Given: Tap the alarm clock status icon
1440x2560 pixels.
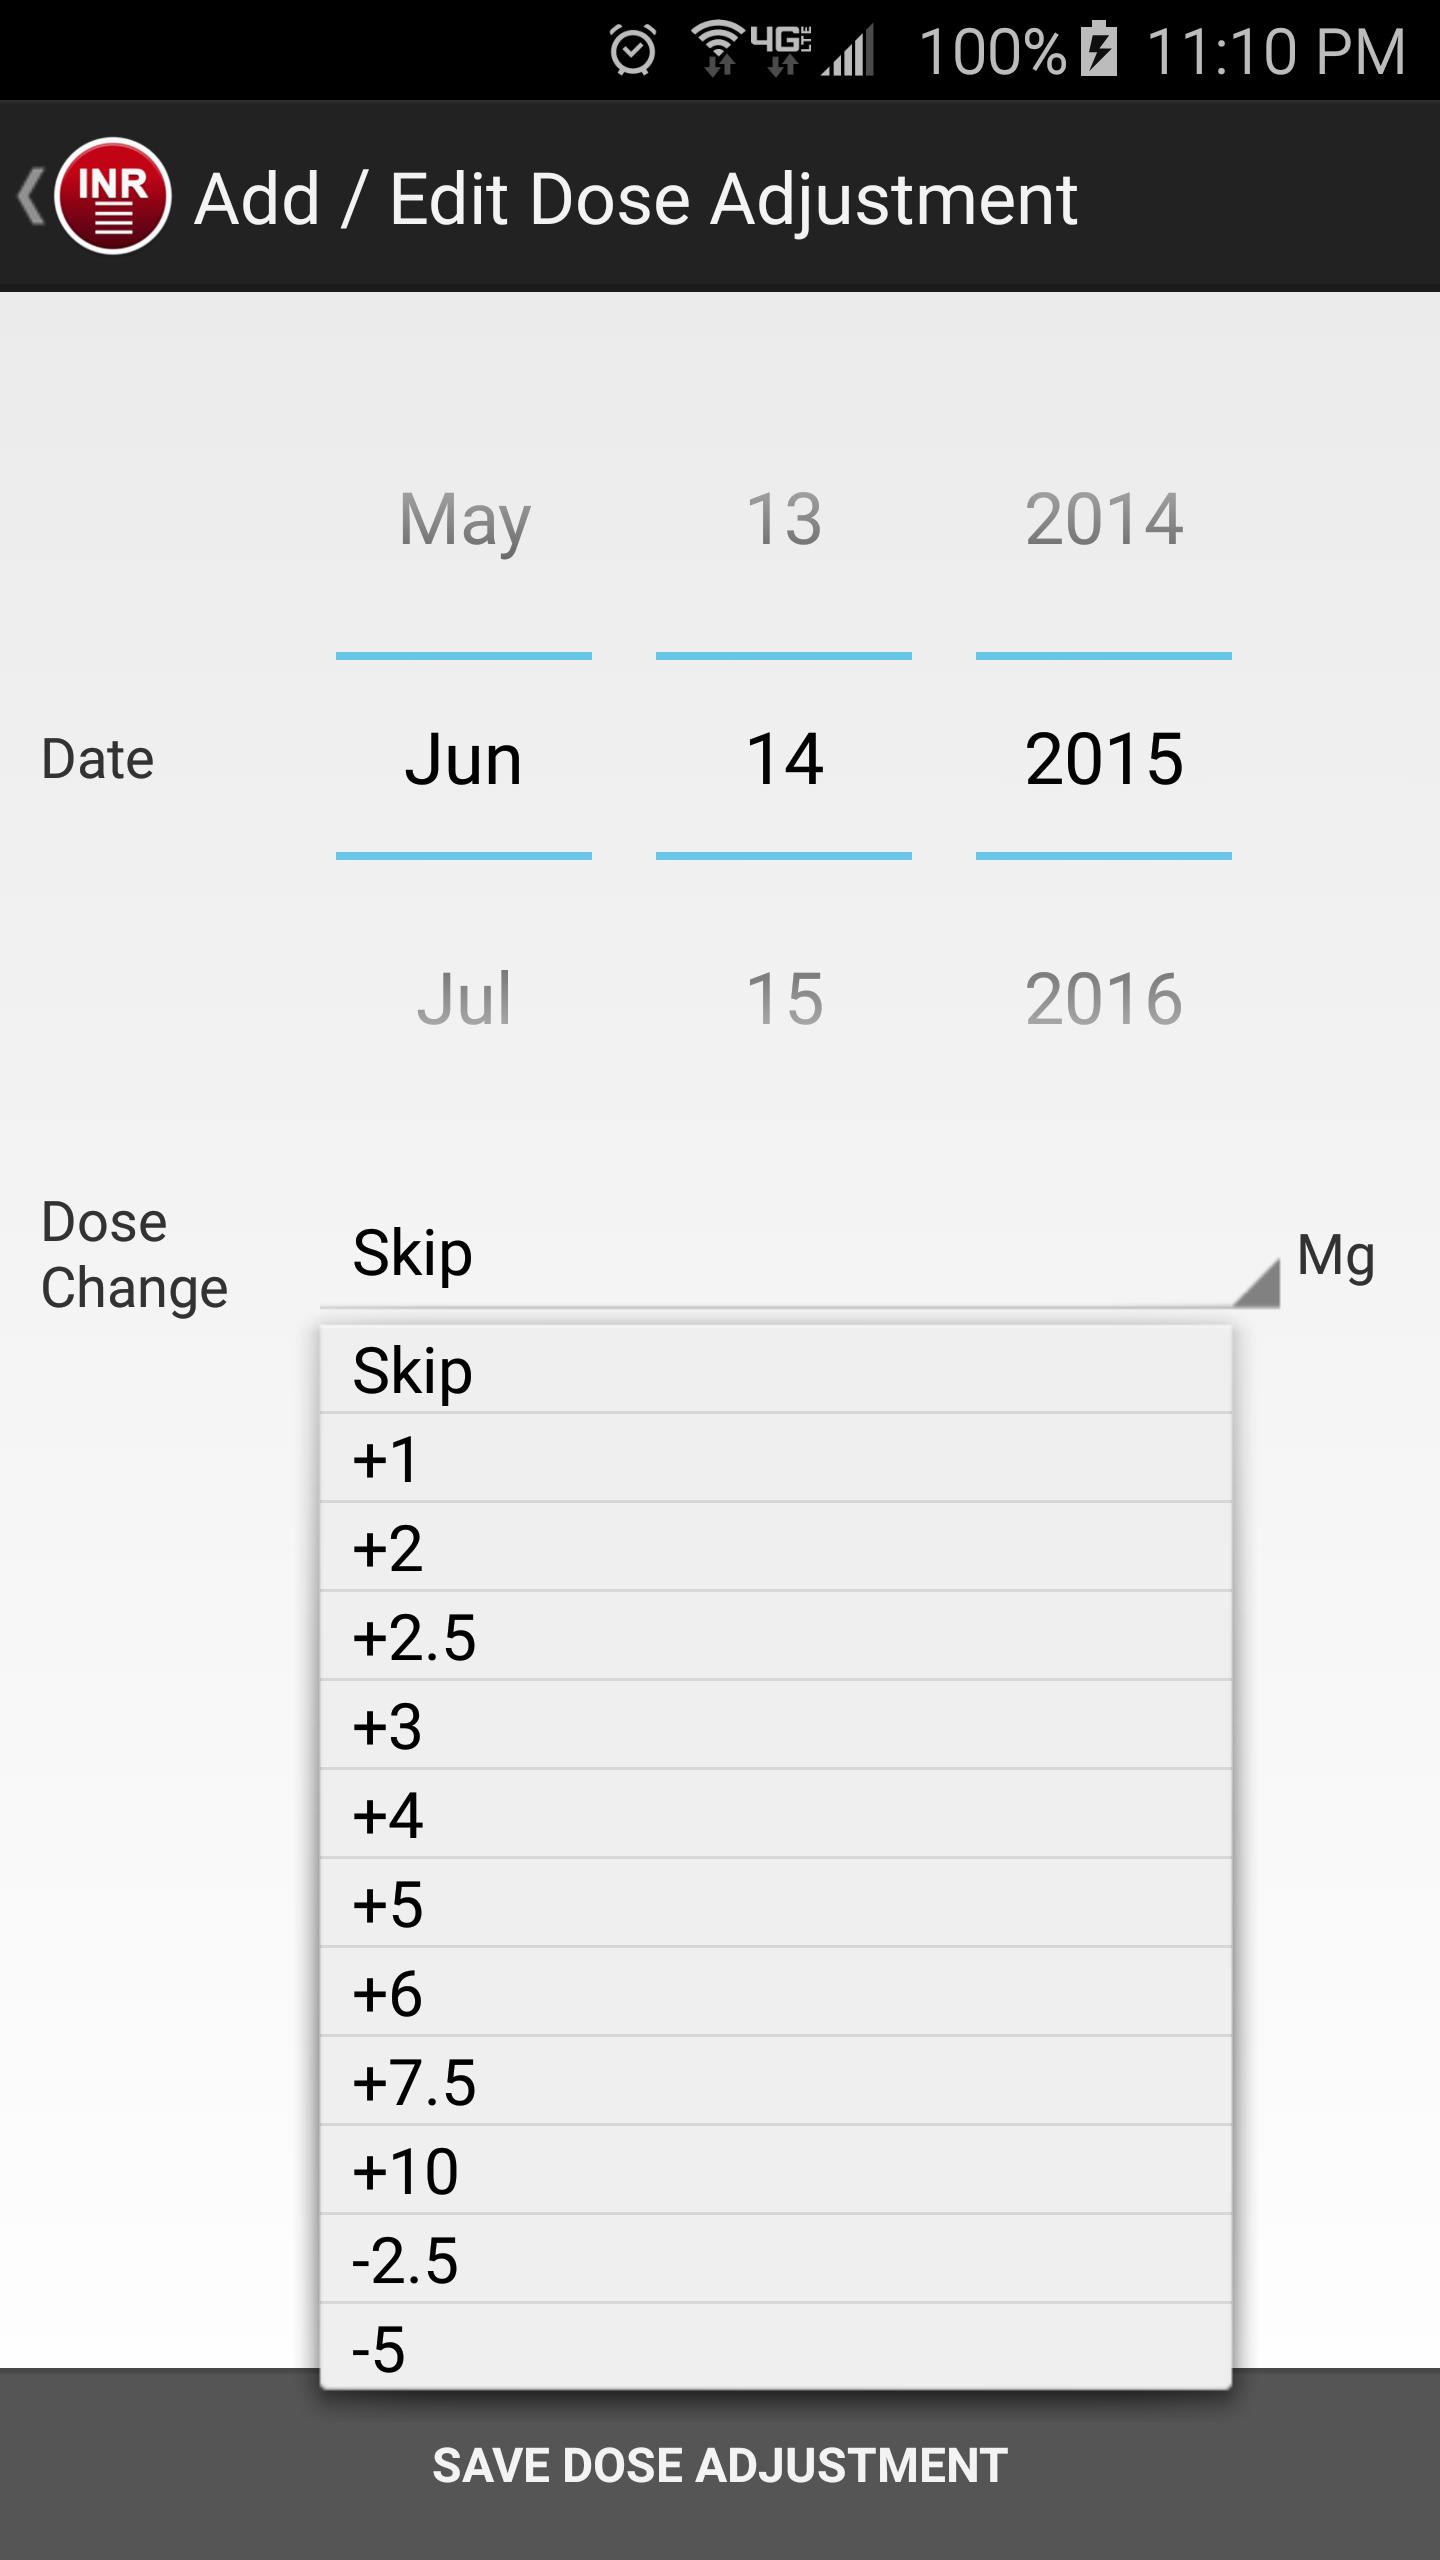Looking at the screenshot, I should click(x=633, y=50).
